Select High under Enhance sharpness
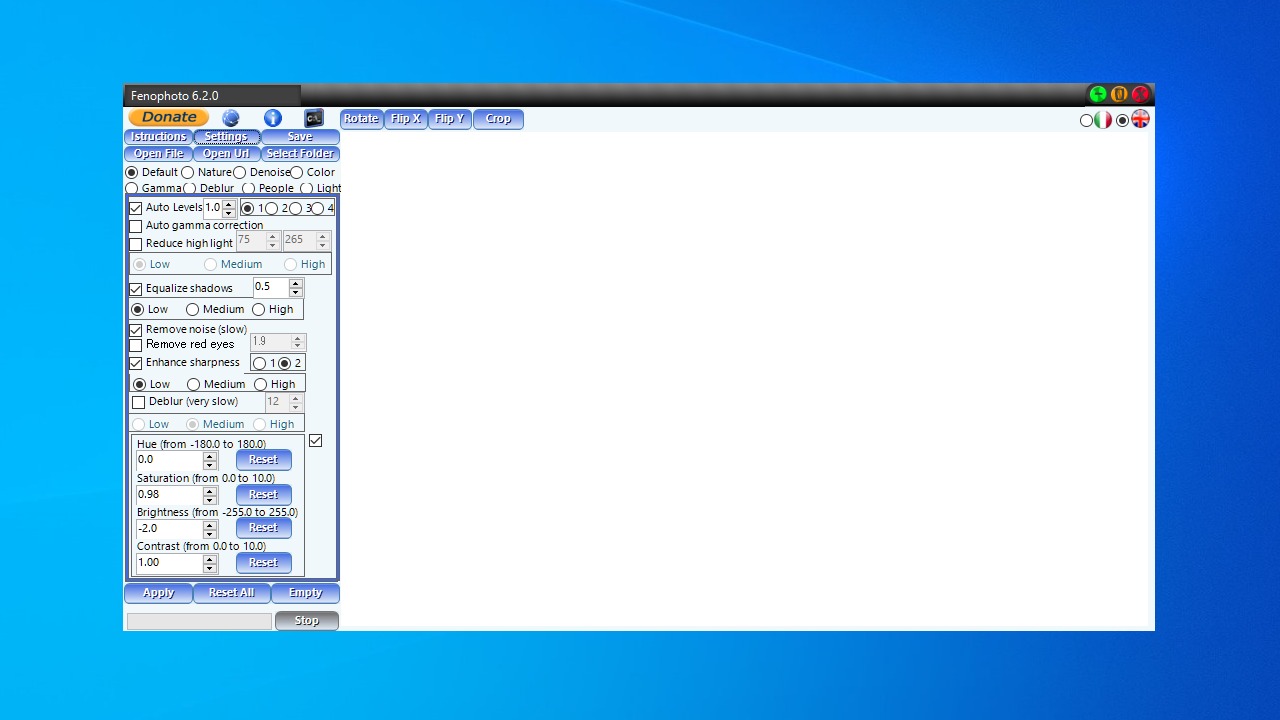Viewport: 1280px width, 720px height. pos(261,385)
